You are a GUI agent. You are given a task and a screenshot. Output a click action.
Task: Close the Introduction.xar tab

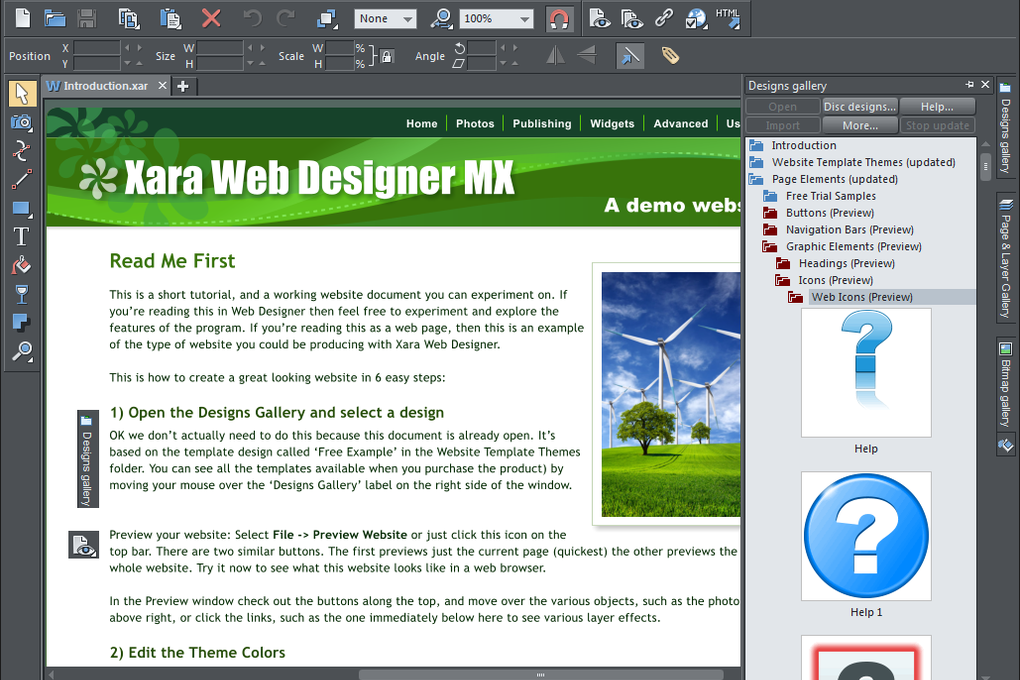(x=163, y=86)
